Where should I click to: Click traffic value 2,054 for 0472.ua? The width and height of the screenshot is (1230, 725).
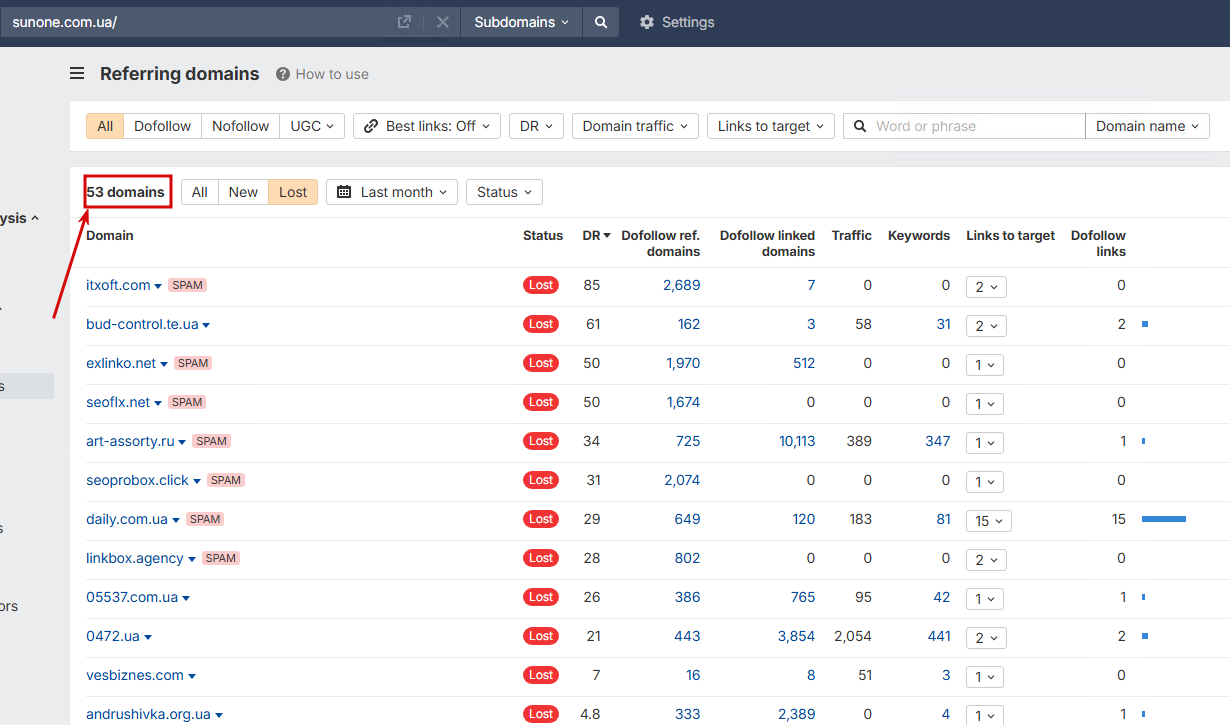tap(853, 636)
